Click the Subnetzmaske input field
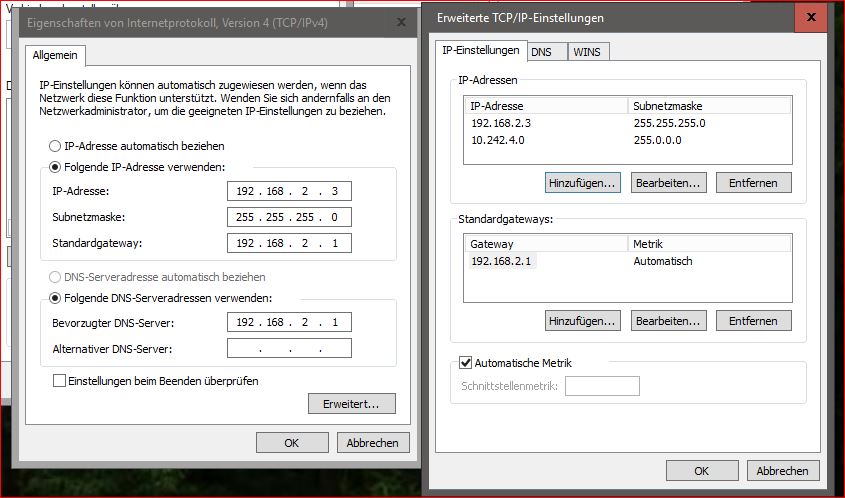 point(289,217)
